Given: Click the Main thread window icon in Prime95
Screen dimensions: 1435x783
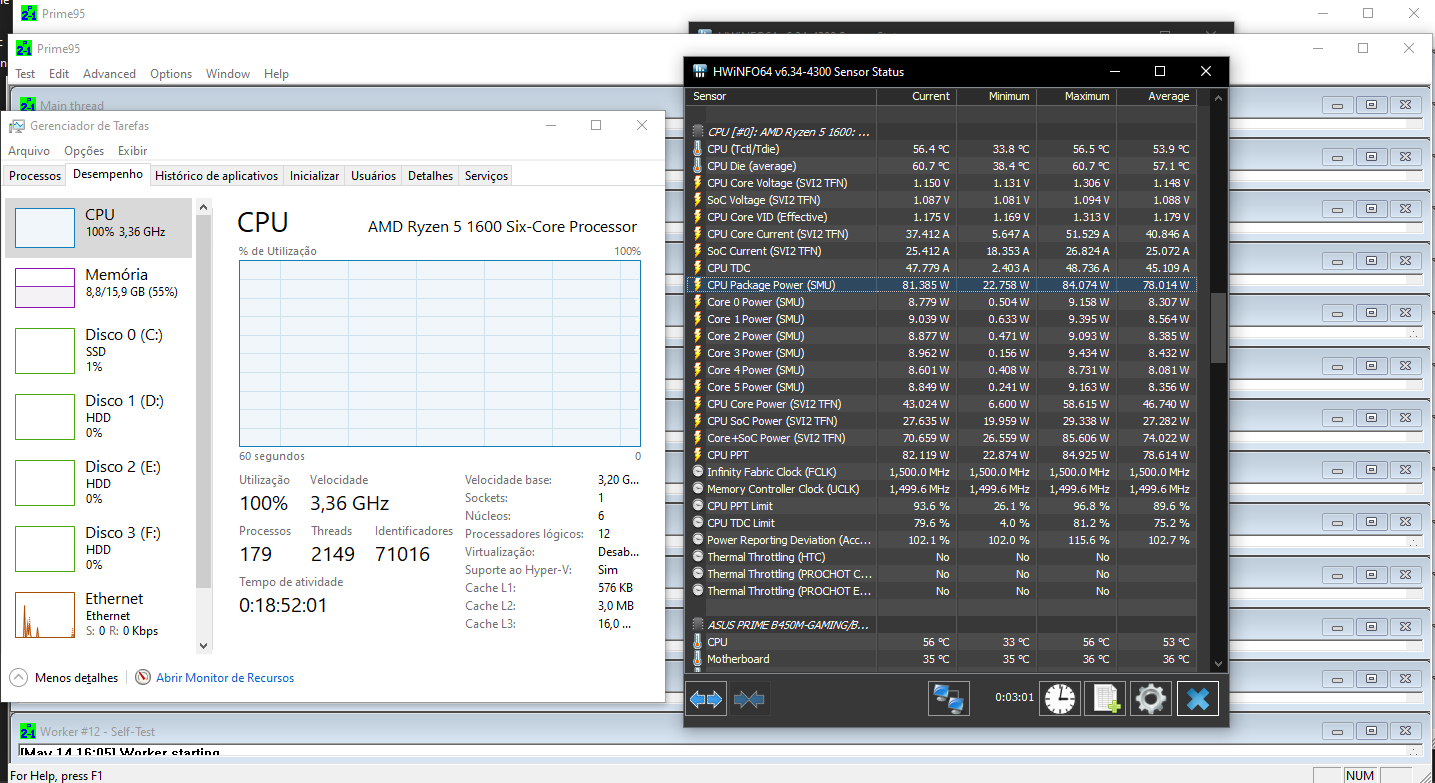Looking at the screenshot, I should pyautogui.click(x=29, y=105).
